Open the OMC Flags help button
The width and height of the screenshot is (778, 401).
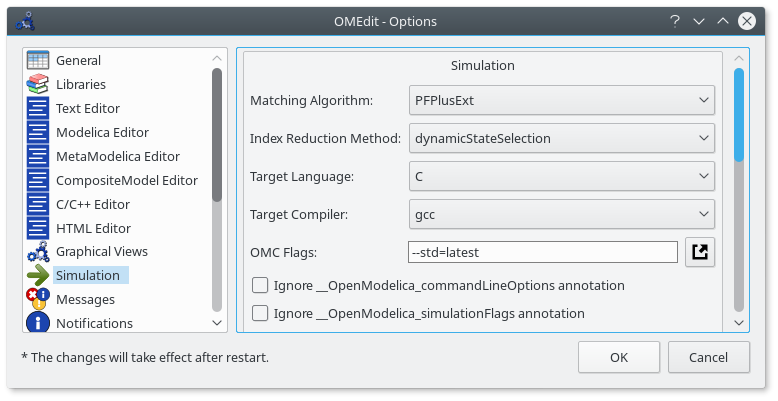pyautogui.click(x=700, y=252)
